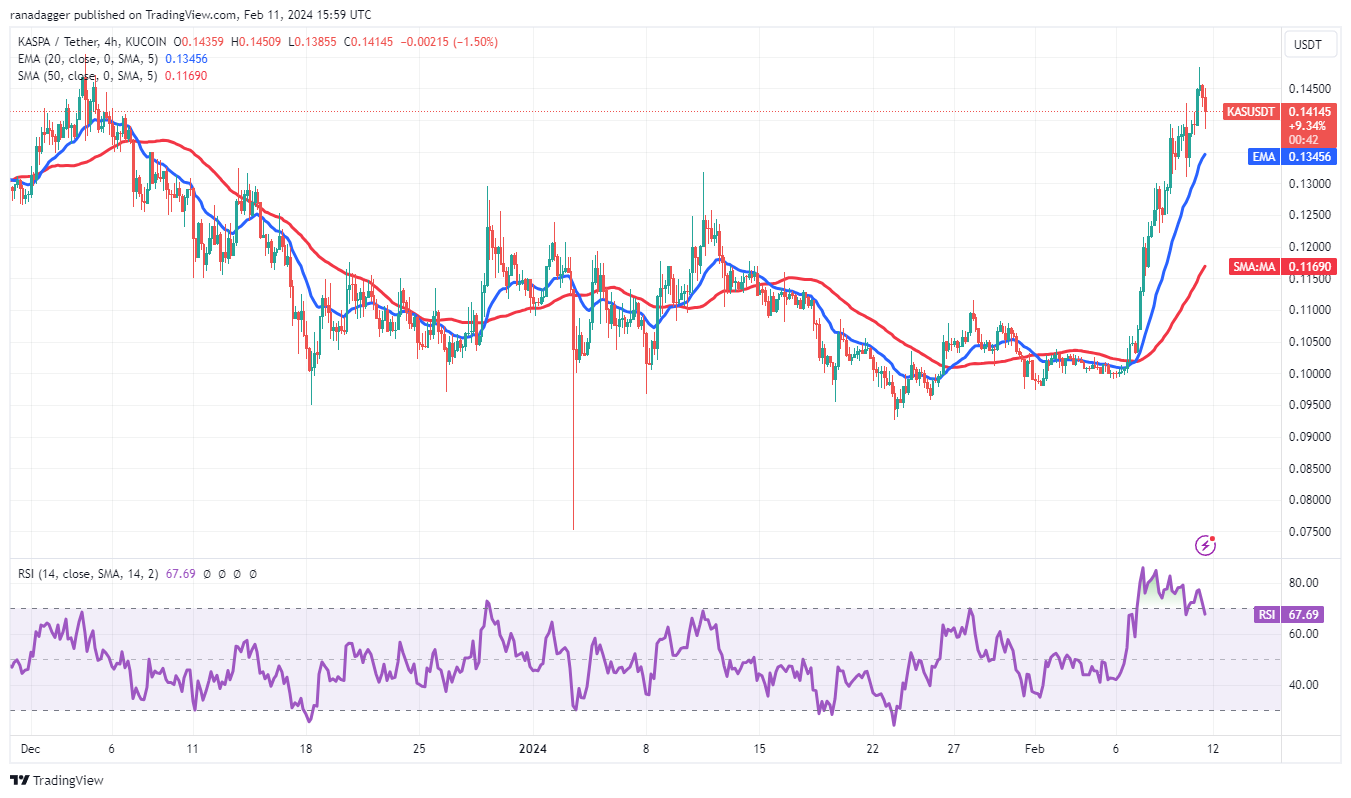Click the 2024 label on time axis
Viewport: 1351px width, 798px height.
(533, 748)
